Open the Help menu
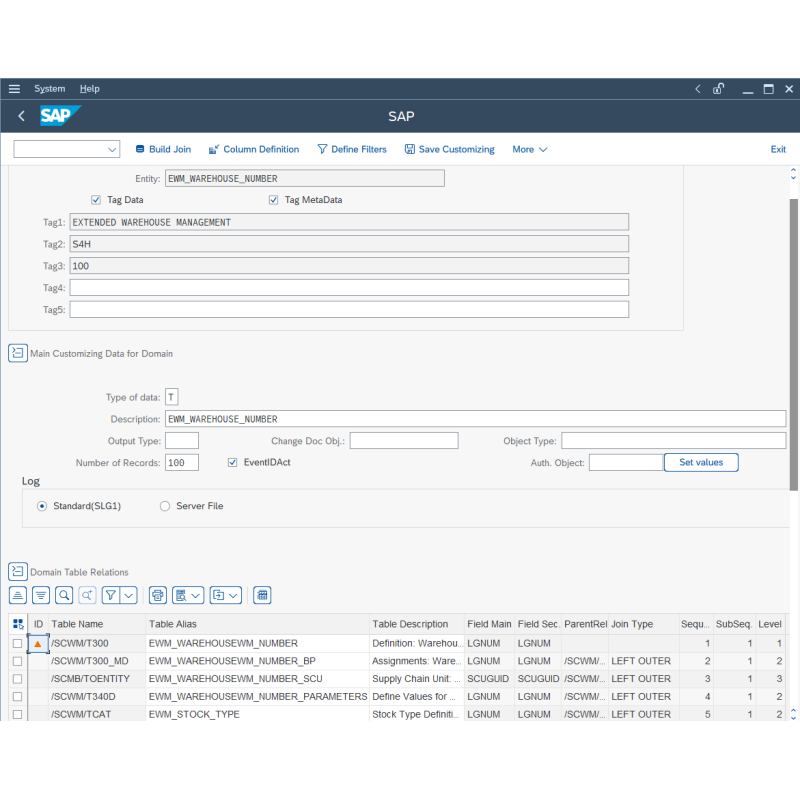Screen dimensions: 800x800 coord(89,89)
